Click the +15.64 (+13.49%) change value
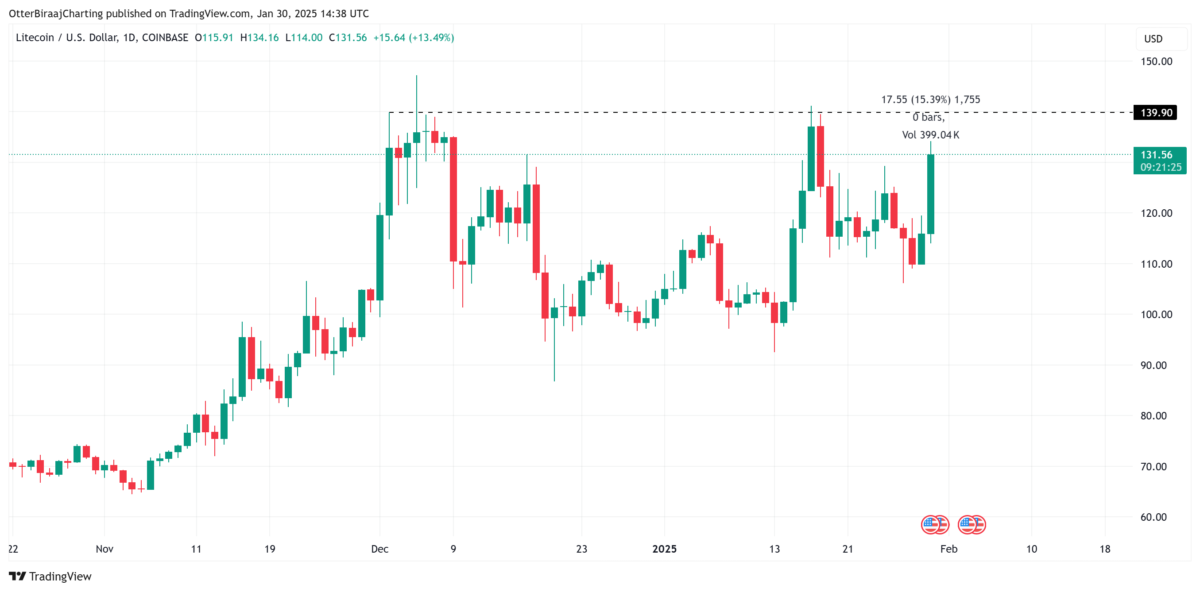1200x592 pixels. point(413,38)
